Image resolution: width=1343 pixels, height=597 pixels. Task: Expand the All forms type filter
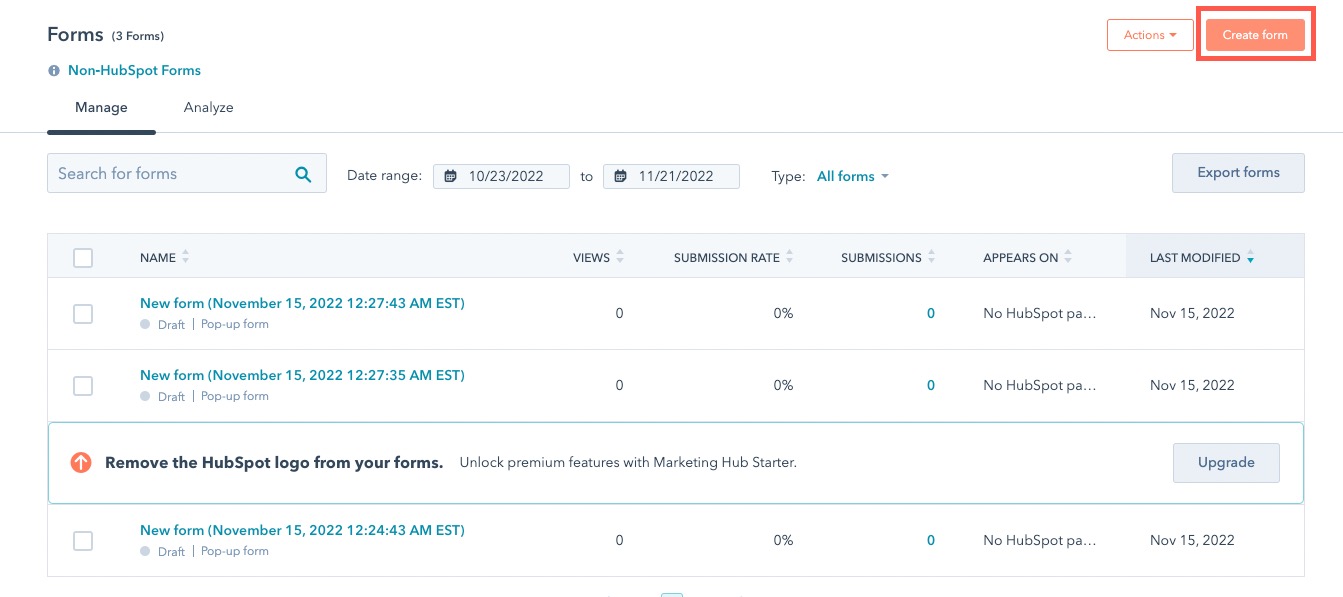pyautogui.click(x=852, y=176)
